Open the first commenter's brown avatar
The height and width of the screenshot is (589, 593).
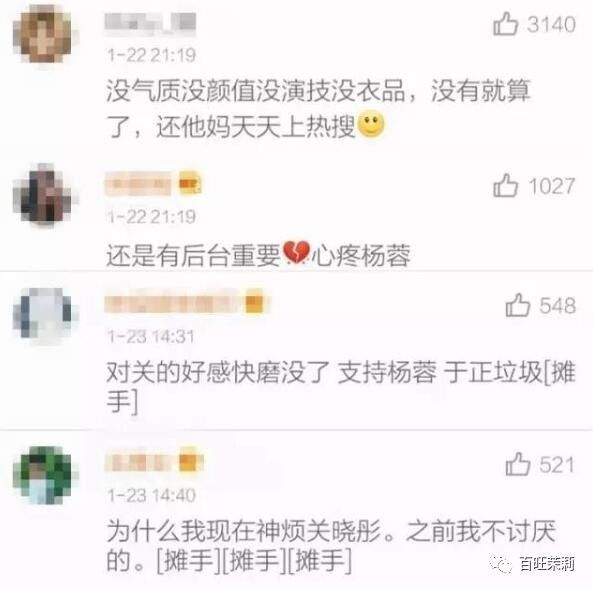click(42, 34)
